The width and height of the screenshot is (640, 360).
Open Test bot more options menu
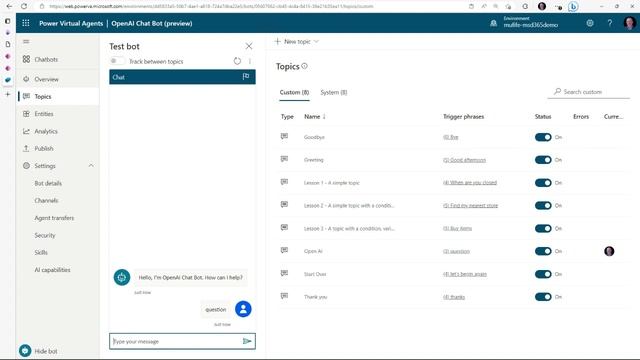click(x=250, y=61)
